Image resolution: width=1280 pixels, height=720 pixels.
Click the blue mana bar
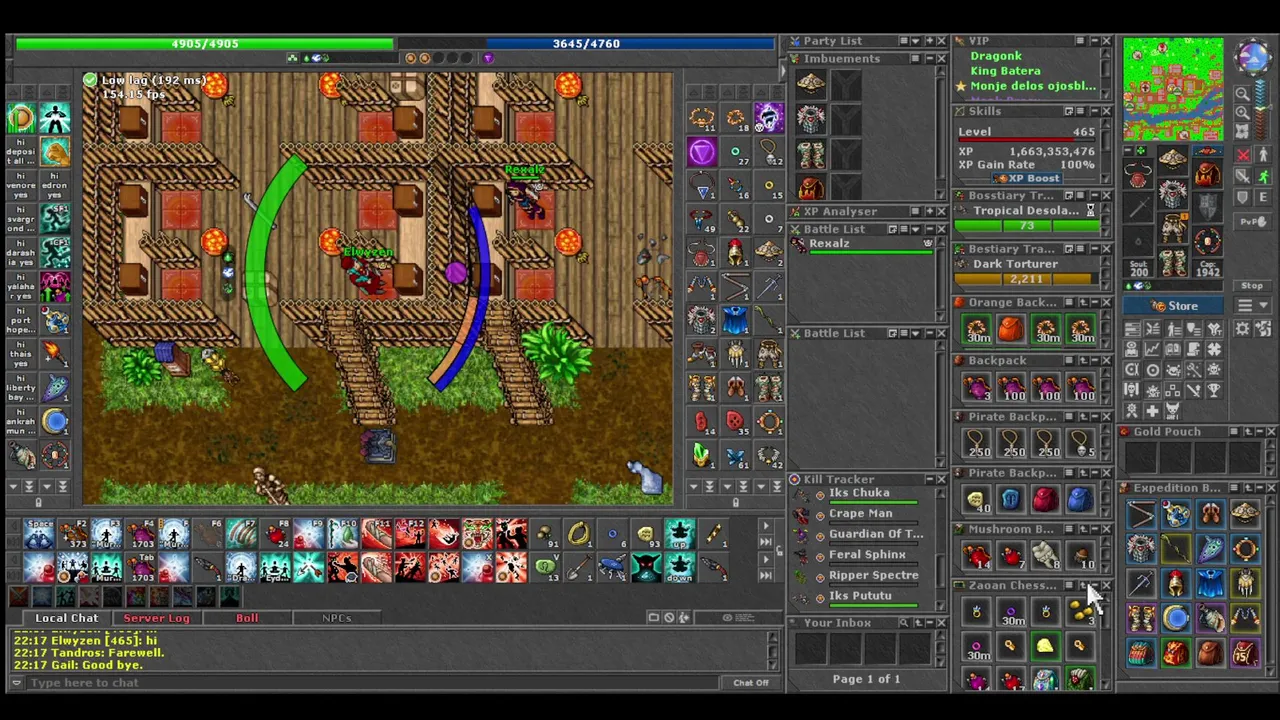(x=586, y=44)
